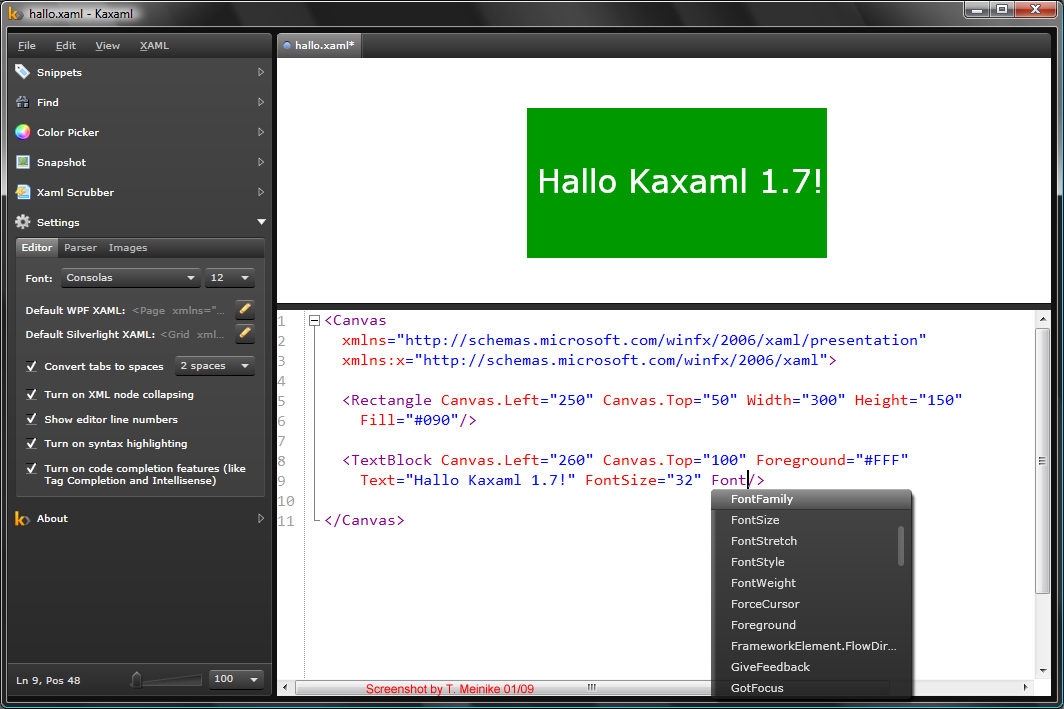This screenshot has width=1064, height=709.
Task: Select the hallo.xaml* document tab
Action: click(x=320, y=45)
